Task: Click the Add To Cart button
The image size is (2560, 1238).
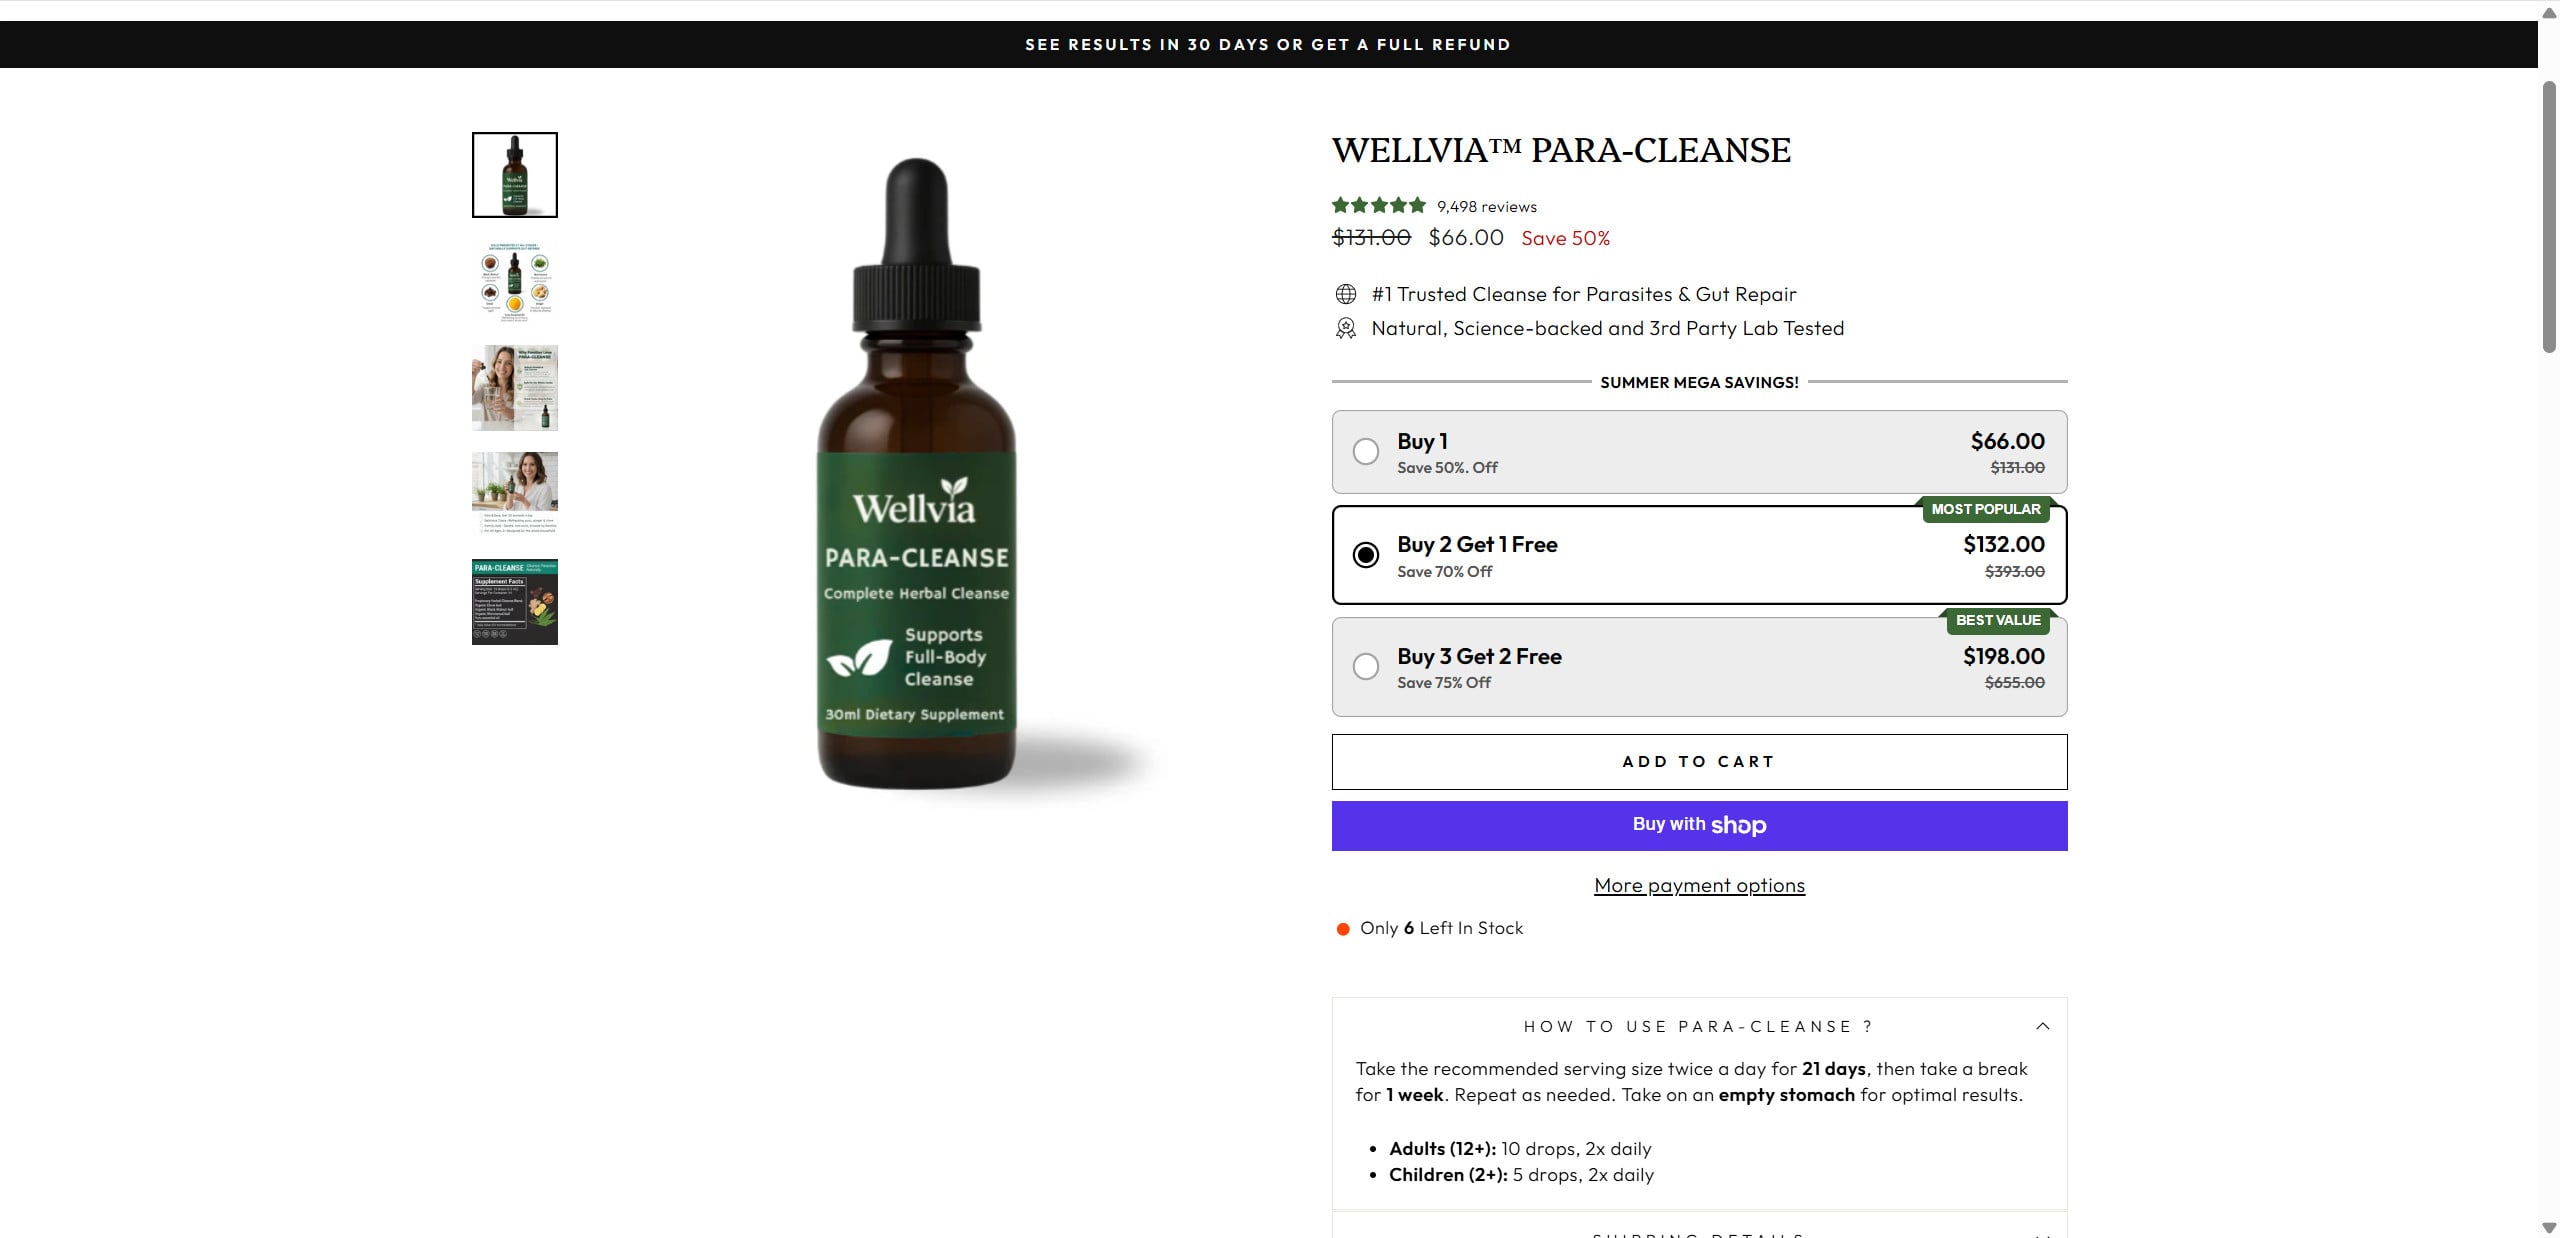Action: pos(1699,762)
